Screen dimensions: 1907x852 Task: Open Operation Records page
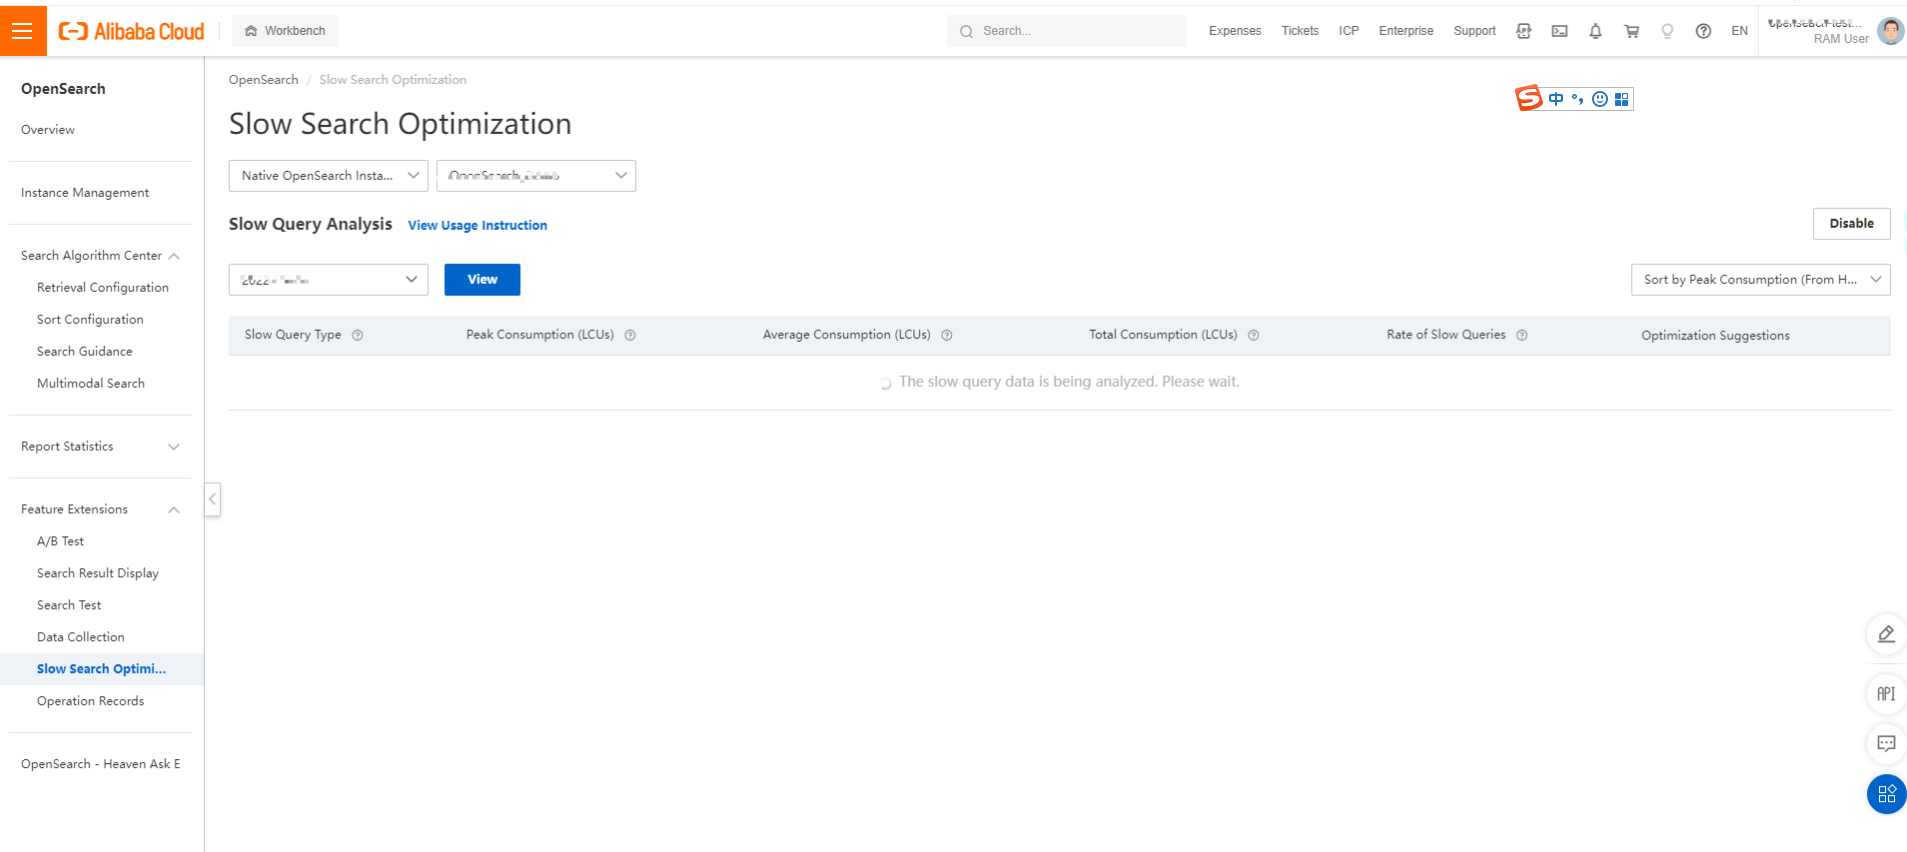pos(91,702)
